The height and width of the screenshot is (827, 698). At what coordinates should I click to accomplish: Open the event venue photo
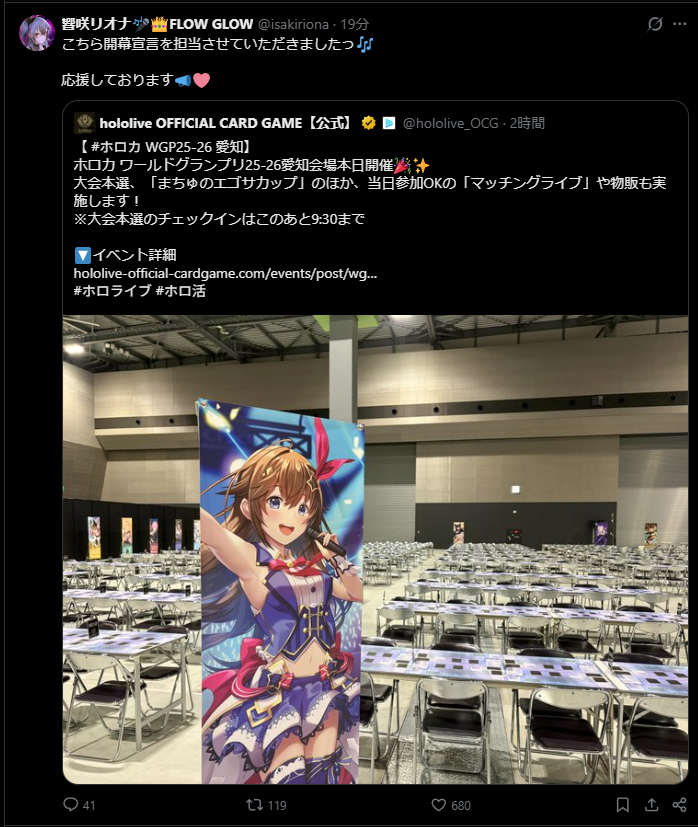[375, 549]
